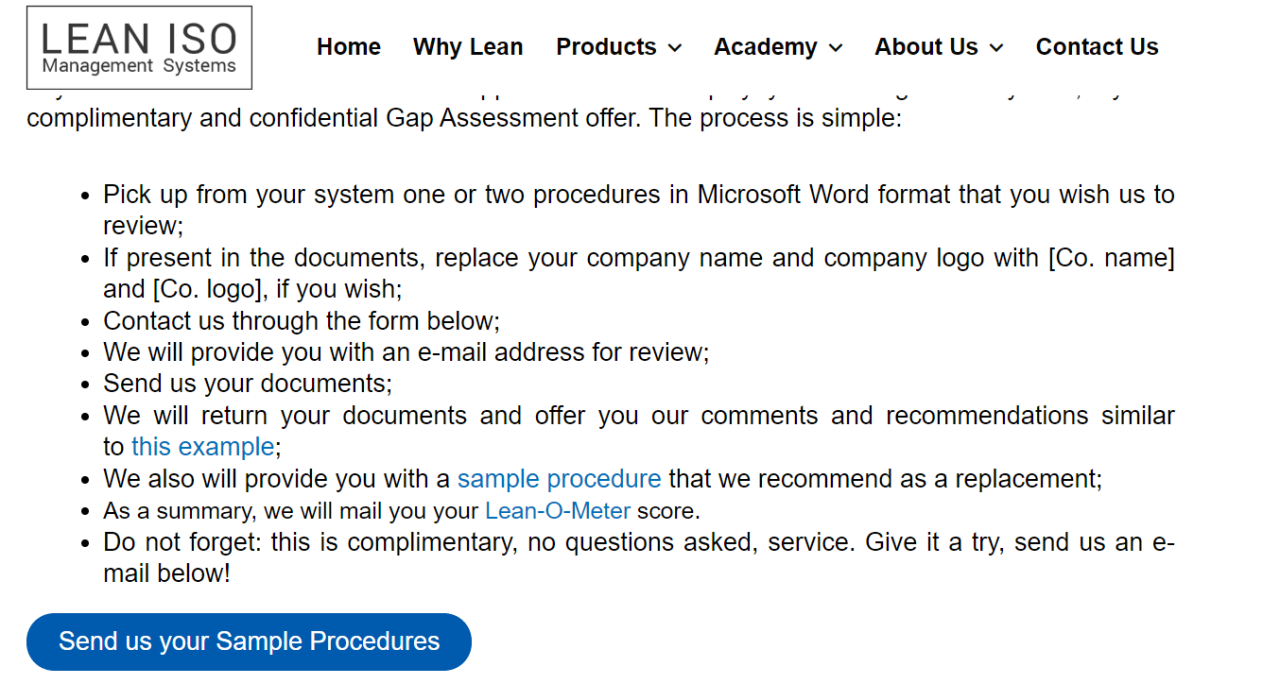The width and height of the screenshot is (1280, 684).
Task: Click the "Send us your documents" bullet
Action: point(248,384)
